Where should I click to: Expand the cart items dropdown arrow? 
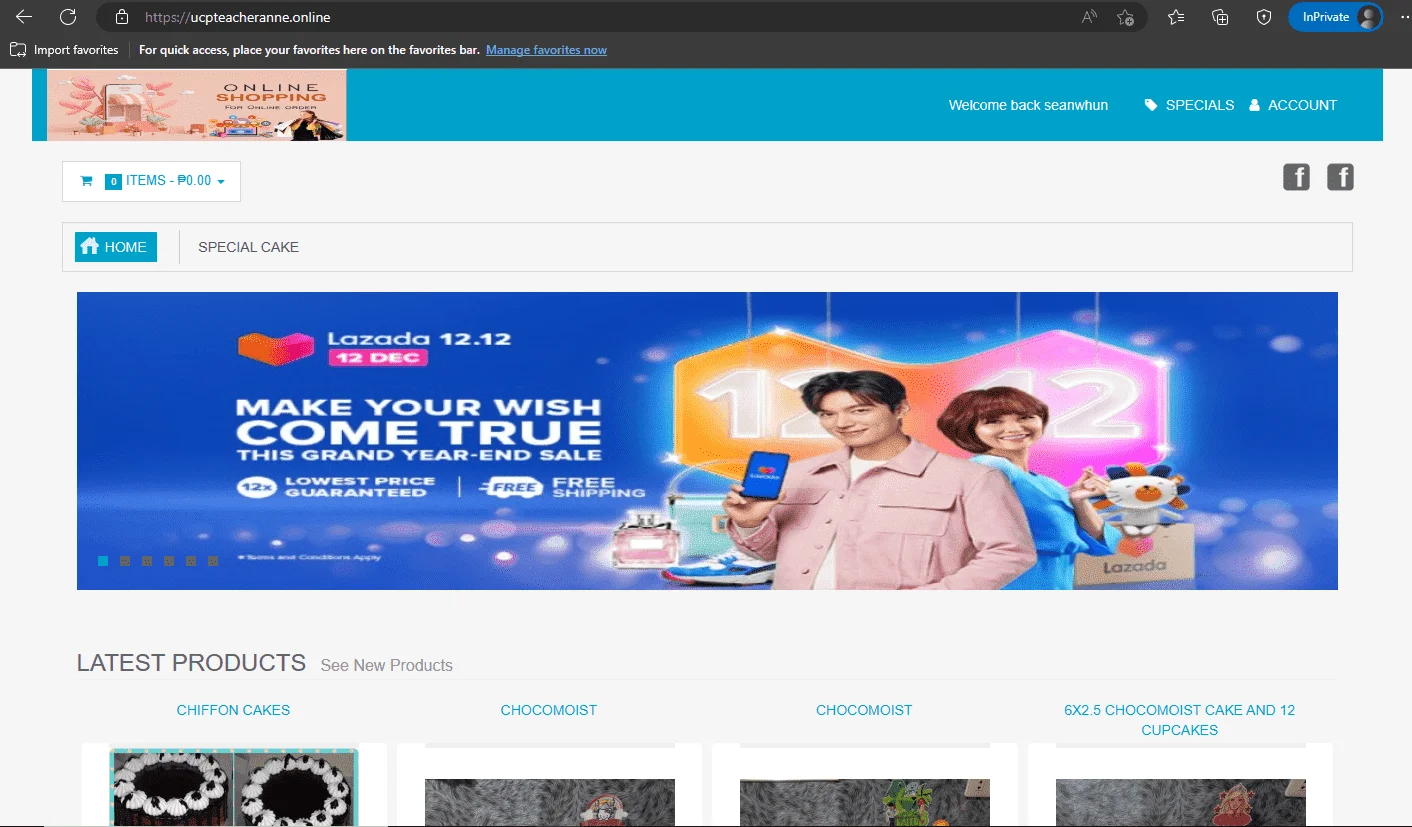click(x=221, y=182)
